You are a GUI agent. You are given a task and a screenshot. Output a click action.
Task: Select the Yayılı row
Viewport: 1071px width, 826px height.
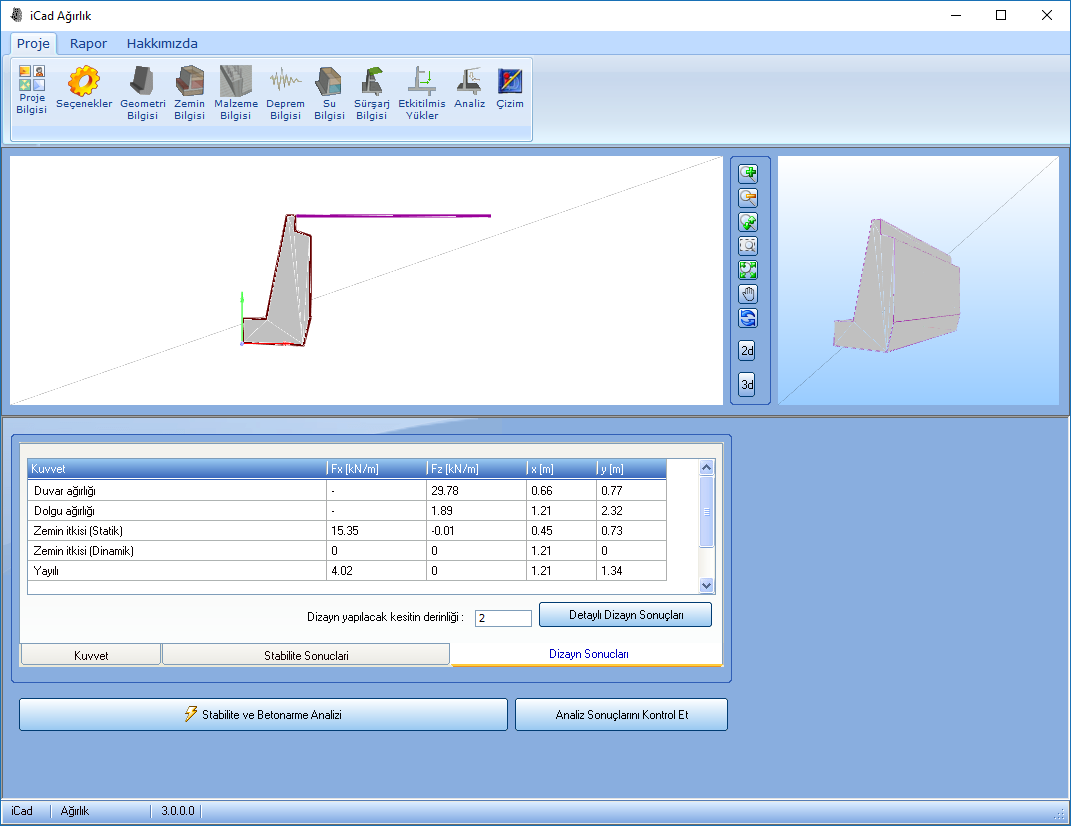[x=347, y=570]
